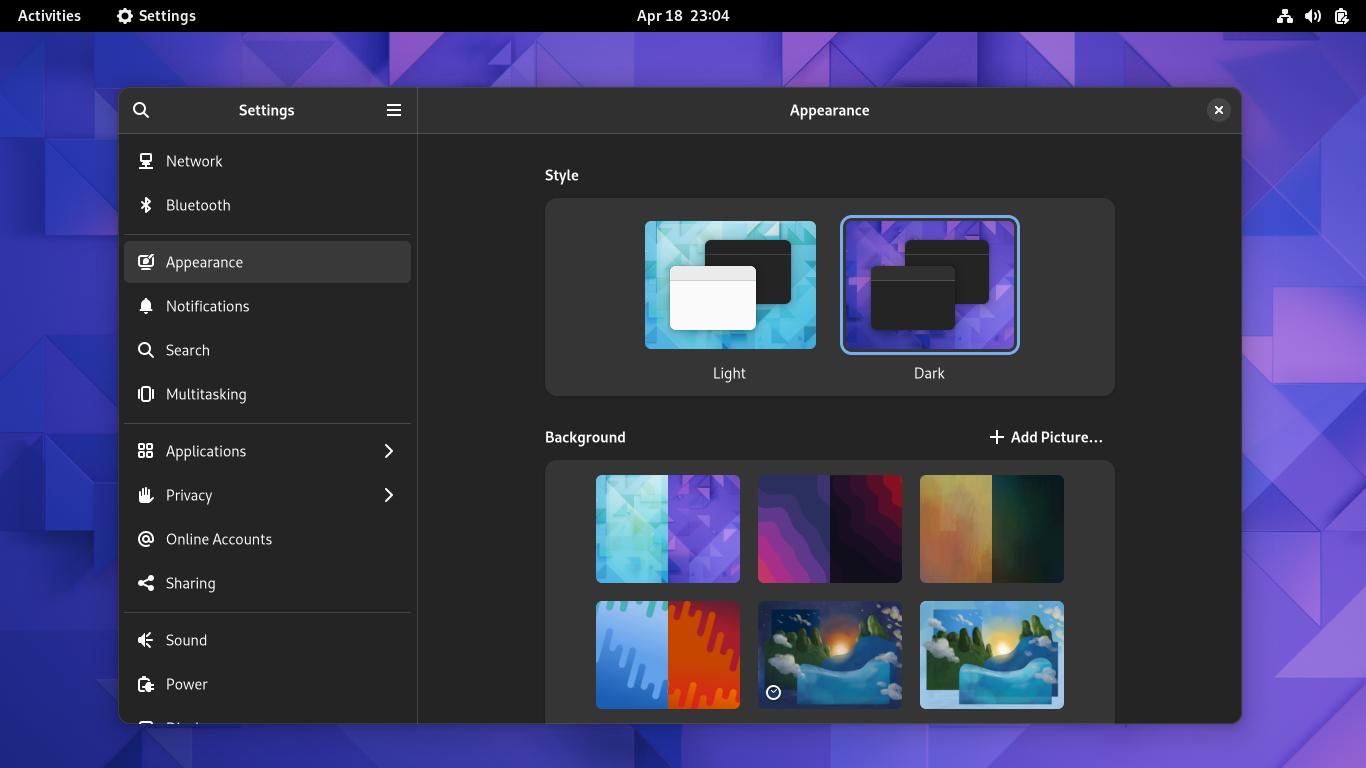Choose the blue and orange drips background
This screenshot has width=1366, height=768.
point(668,655)
